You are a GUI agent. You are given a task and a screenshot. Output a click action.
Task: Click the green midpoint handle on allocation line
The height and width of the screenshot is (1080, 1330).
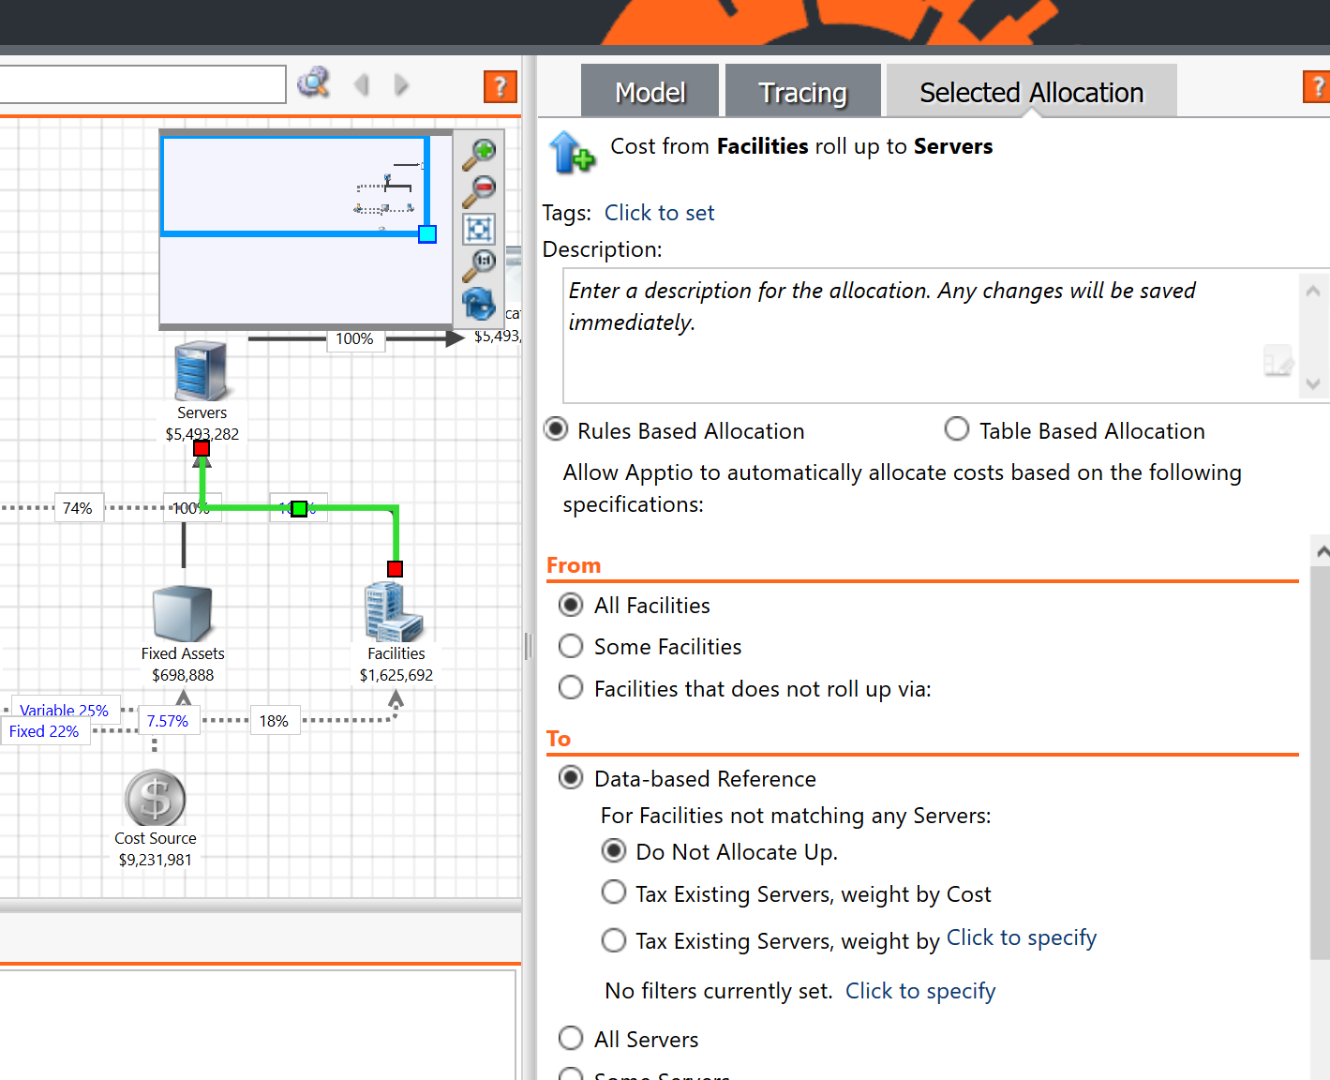299,509
